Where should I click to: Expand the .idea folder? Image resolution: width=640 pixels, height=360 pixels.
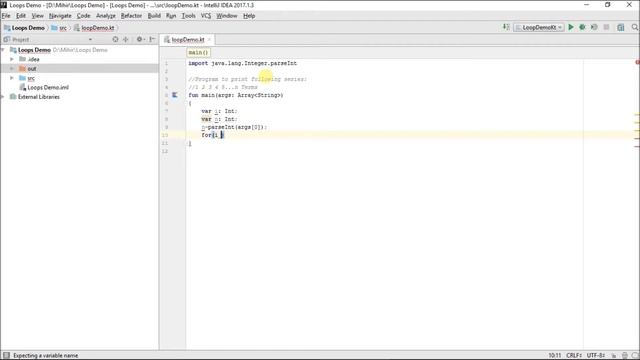point(12,59)
